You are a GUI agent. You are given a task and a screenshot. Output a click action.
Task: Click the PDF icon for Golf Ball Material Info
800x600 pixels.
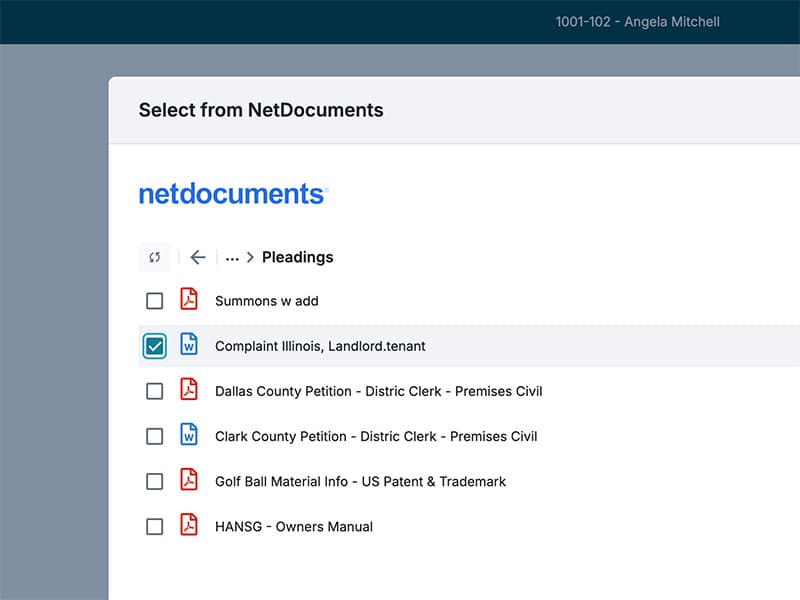click(189, 480)
